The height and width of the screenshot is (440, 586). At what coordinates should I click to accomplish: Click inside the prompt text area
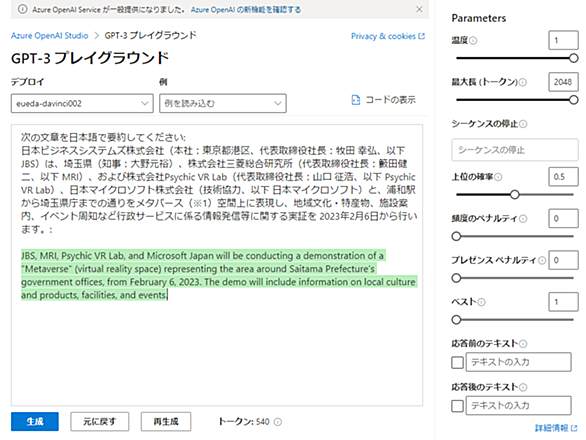217,265
